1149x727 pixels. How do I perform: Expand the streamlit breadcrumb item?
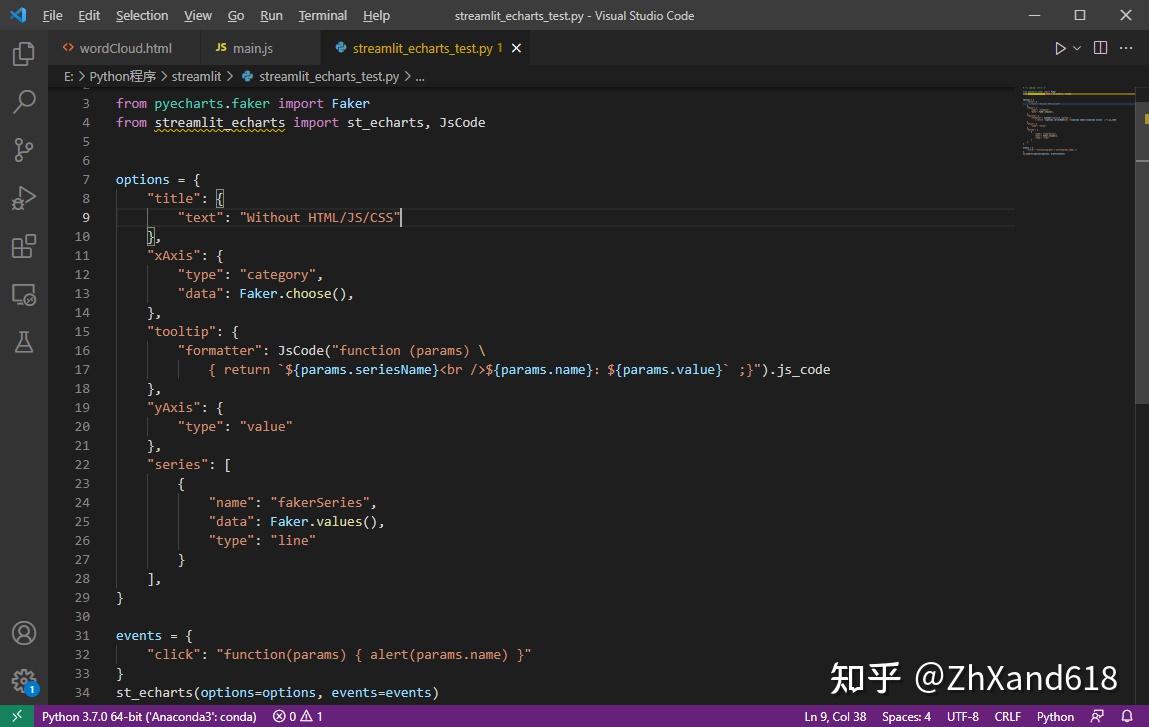(196, 75)
